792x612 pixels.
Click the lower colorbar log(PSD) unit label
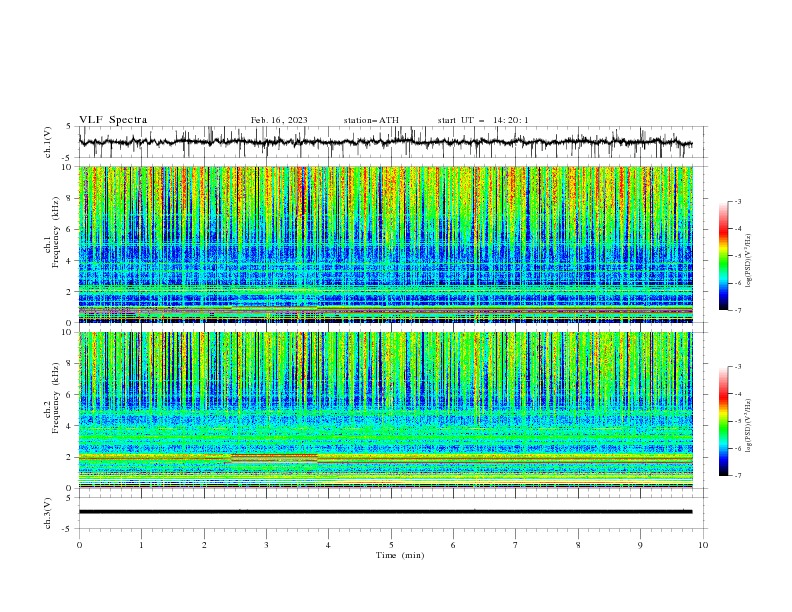point(749,426)
